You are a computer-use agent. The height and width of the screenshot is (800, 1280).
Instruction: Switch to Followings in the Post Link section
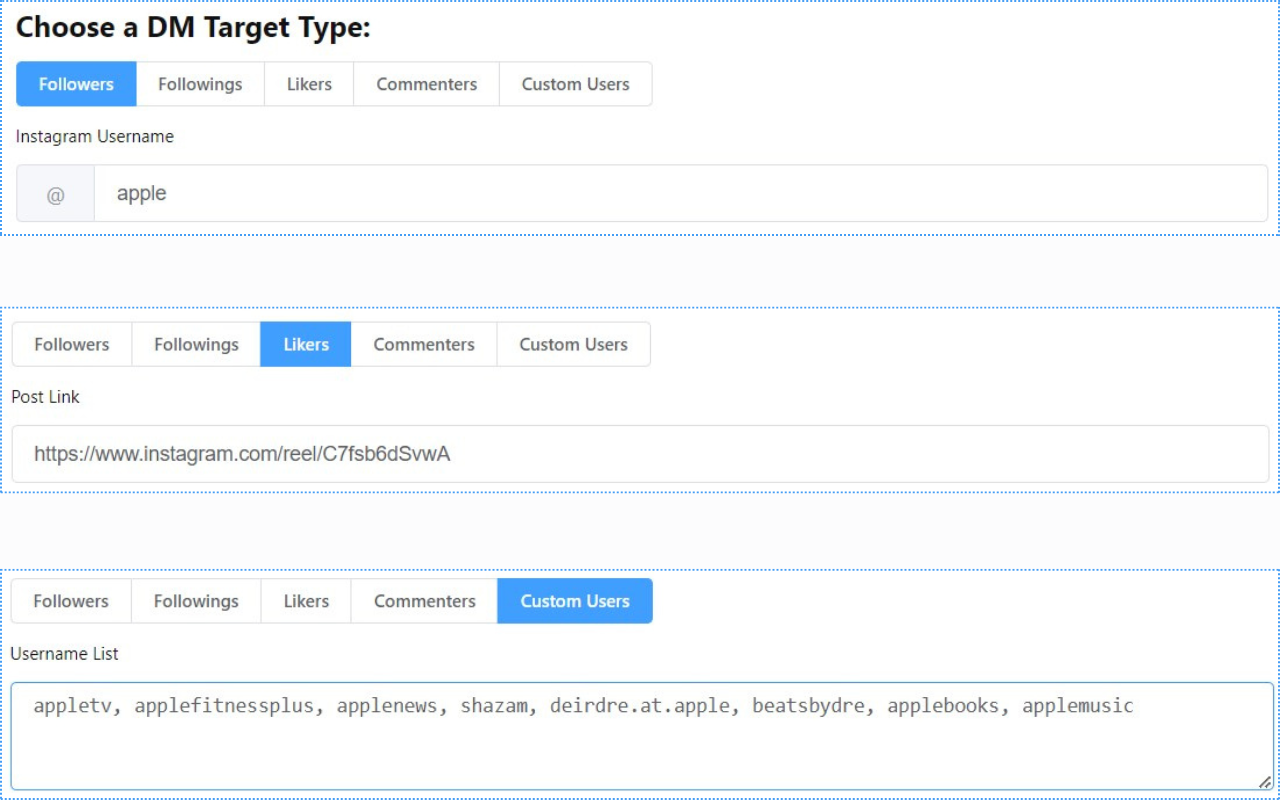pos(195,344)
